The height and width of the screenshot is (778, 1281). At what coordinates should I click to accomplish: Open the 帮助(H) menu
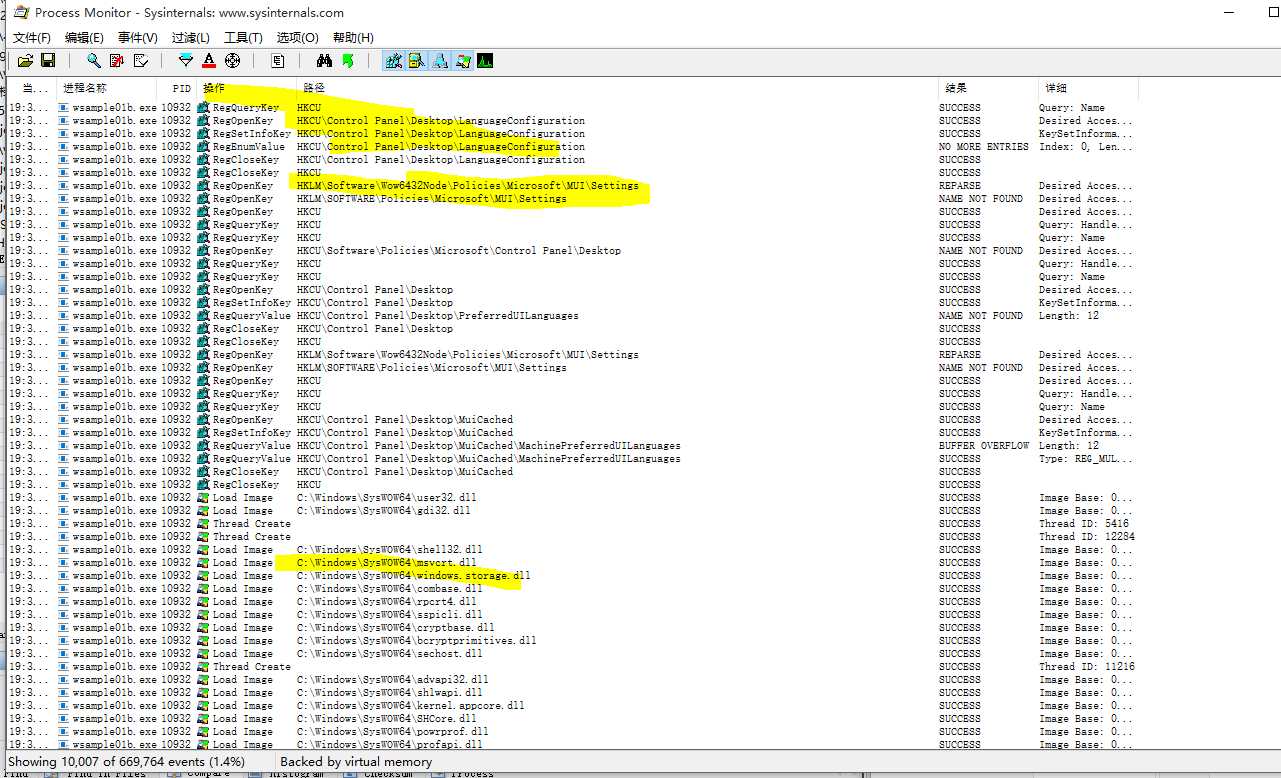pos(353,37)
